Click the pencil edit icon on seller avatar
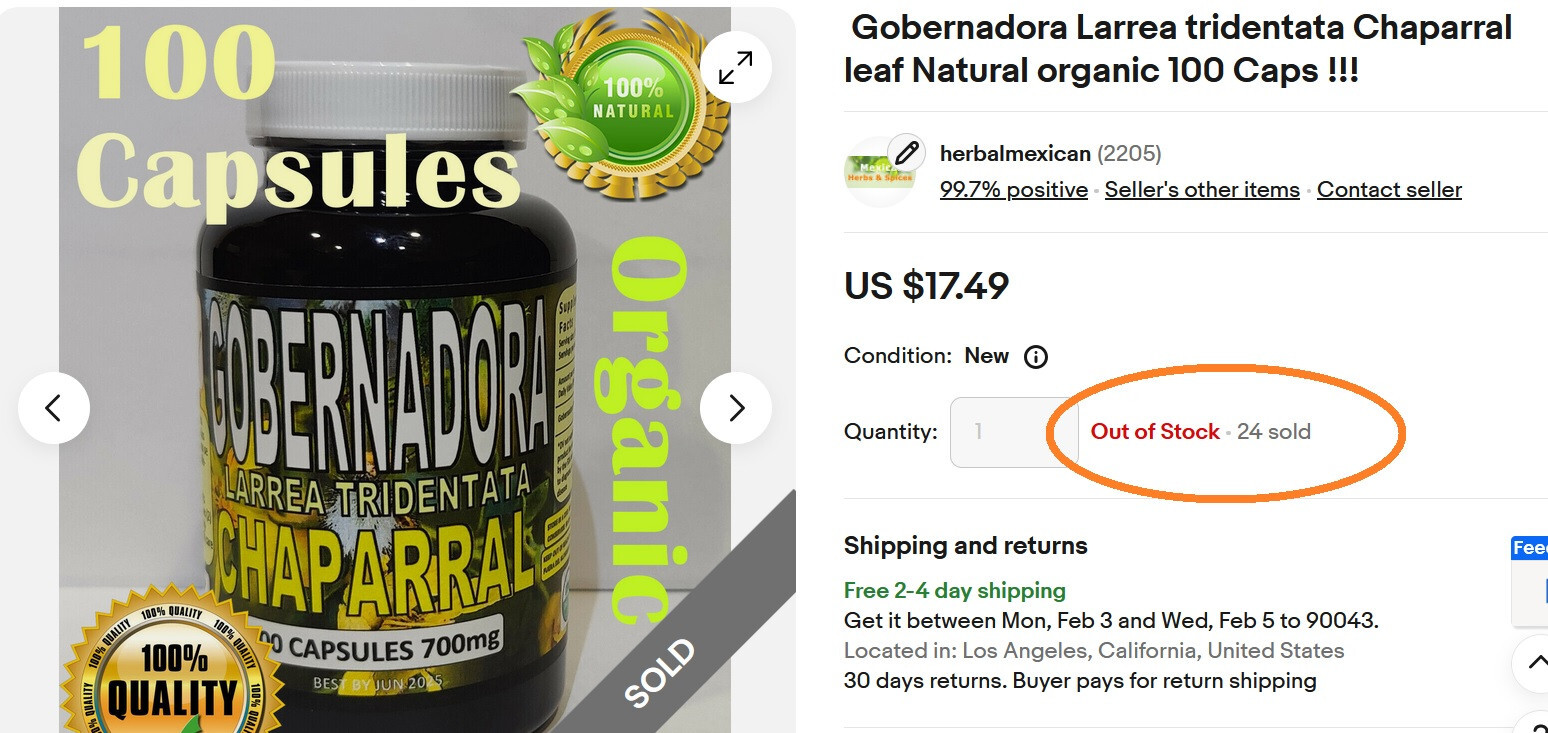Viewport: 1548px width, 733px height. click(x=906, y=154)
